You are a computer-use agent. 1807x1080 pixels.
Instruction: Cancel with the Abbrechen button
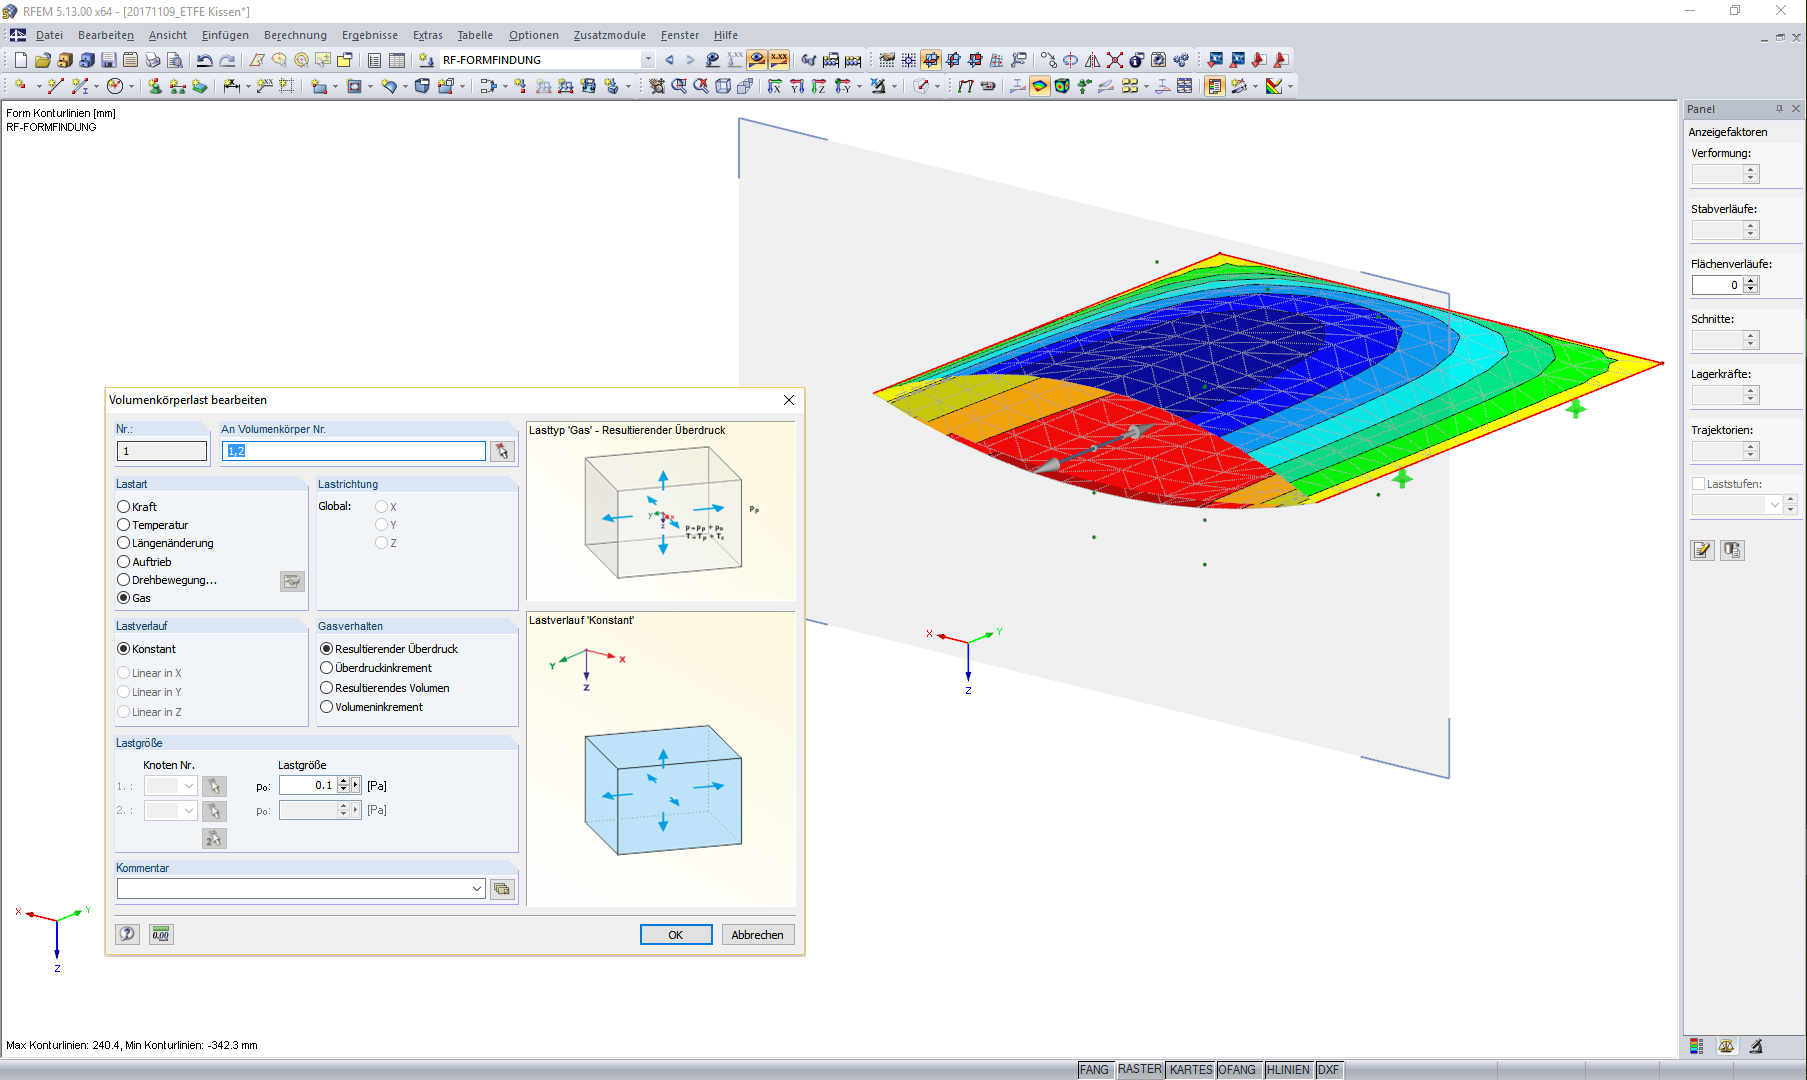coord(757,935)
